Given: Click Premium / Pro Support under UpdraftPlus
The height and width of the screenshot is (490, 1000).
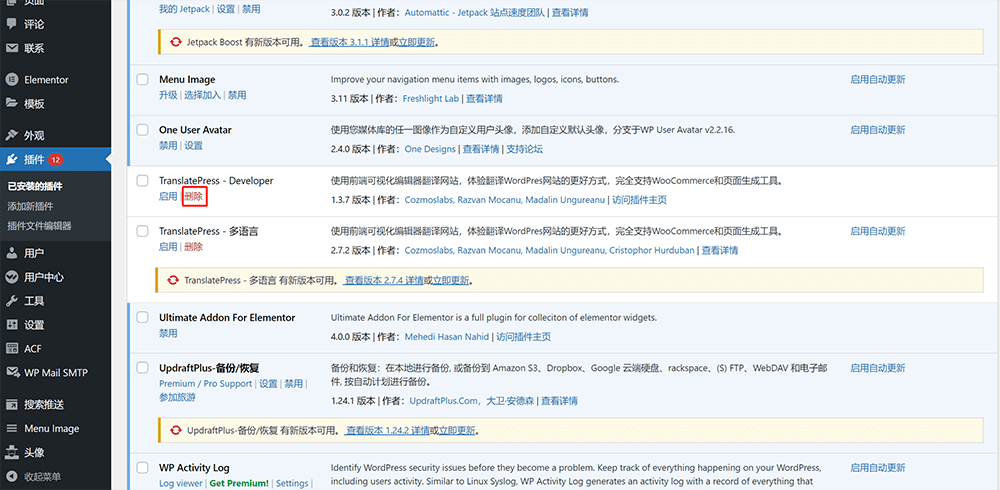Looking at the screenshot, I should pos(205,383).
